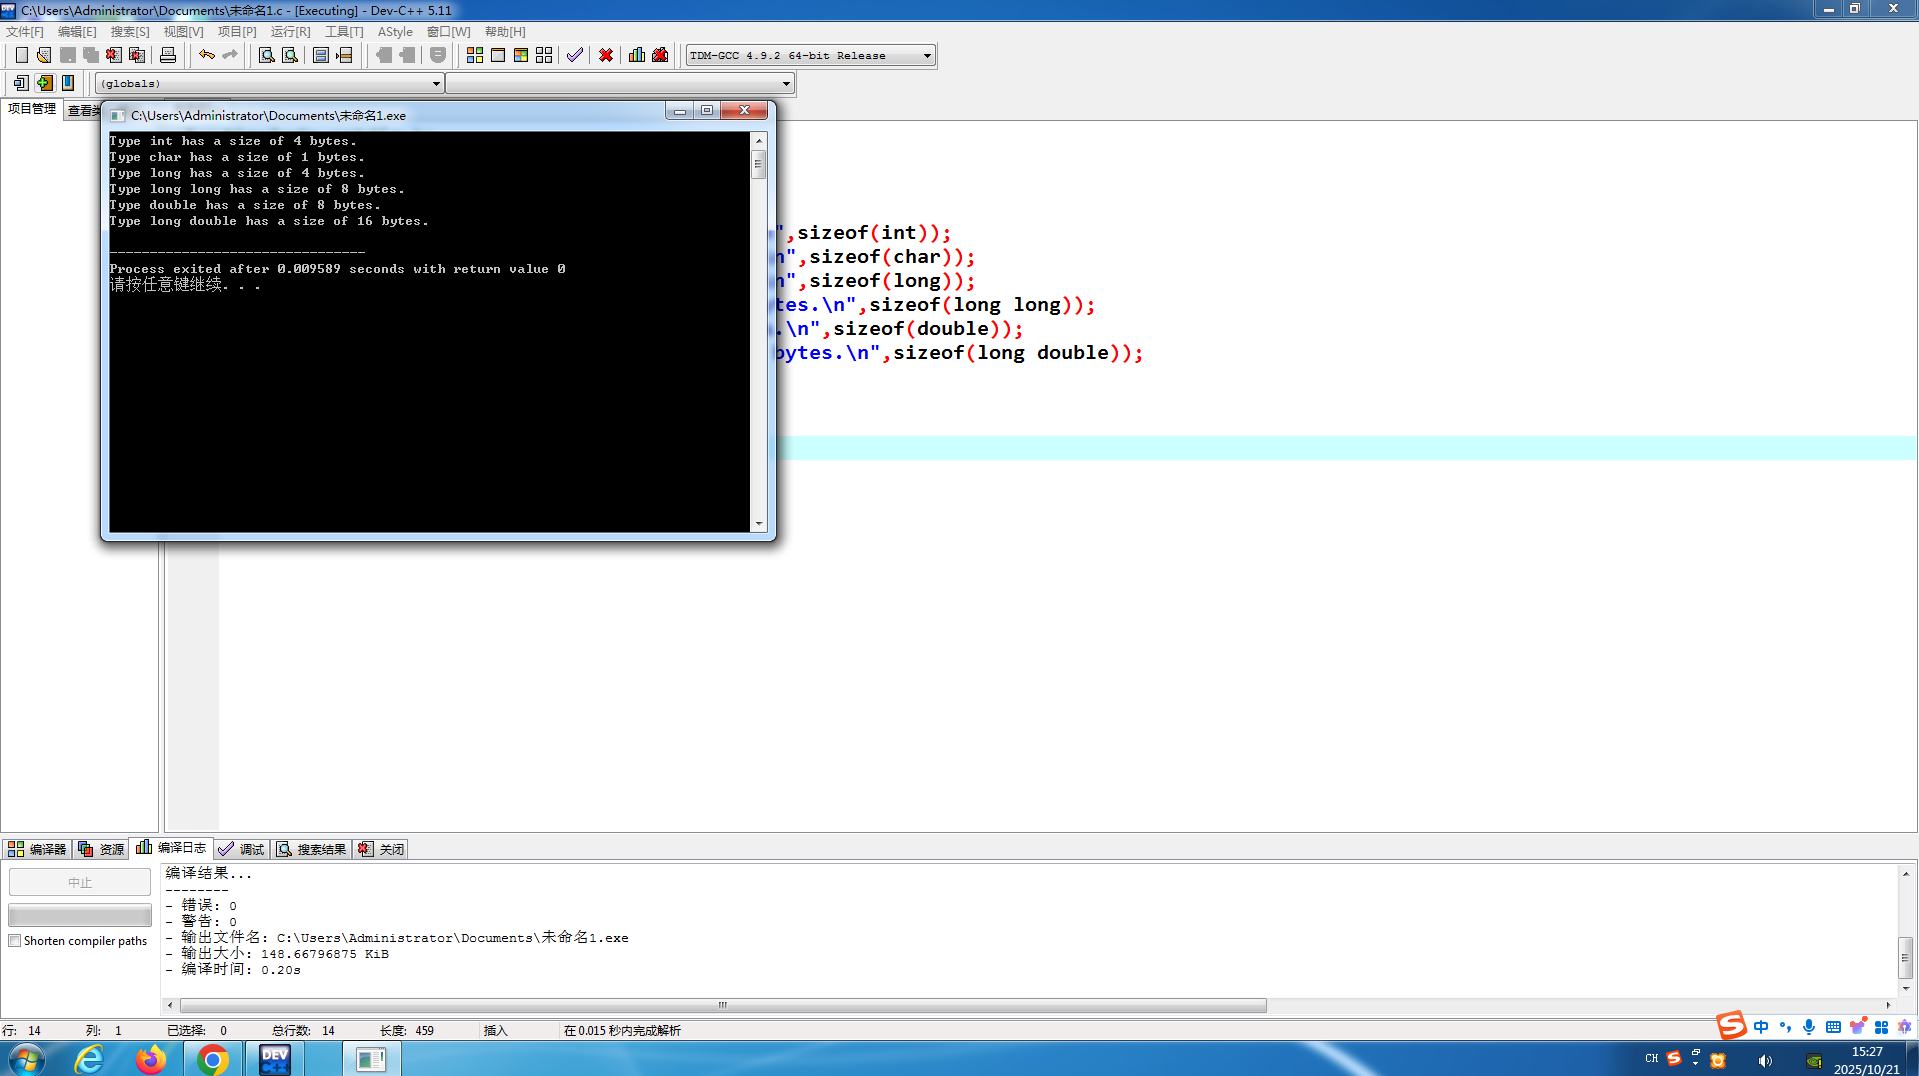
Task: Click the first icon in the second toolbar row
Action: pyautogui.click(x=21, y=83)
